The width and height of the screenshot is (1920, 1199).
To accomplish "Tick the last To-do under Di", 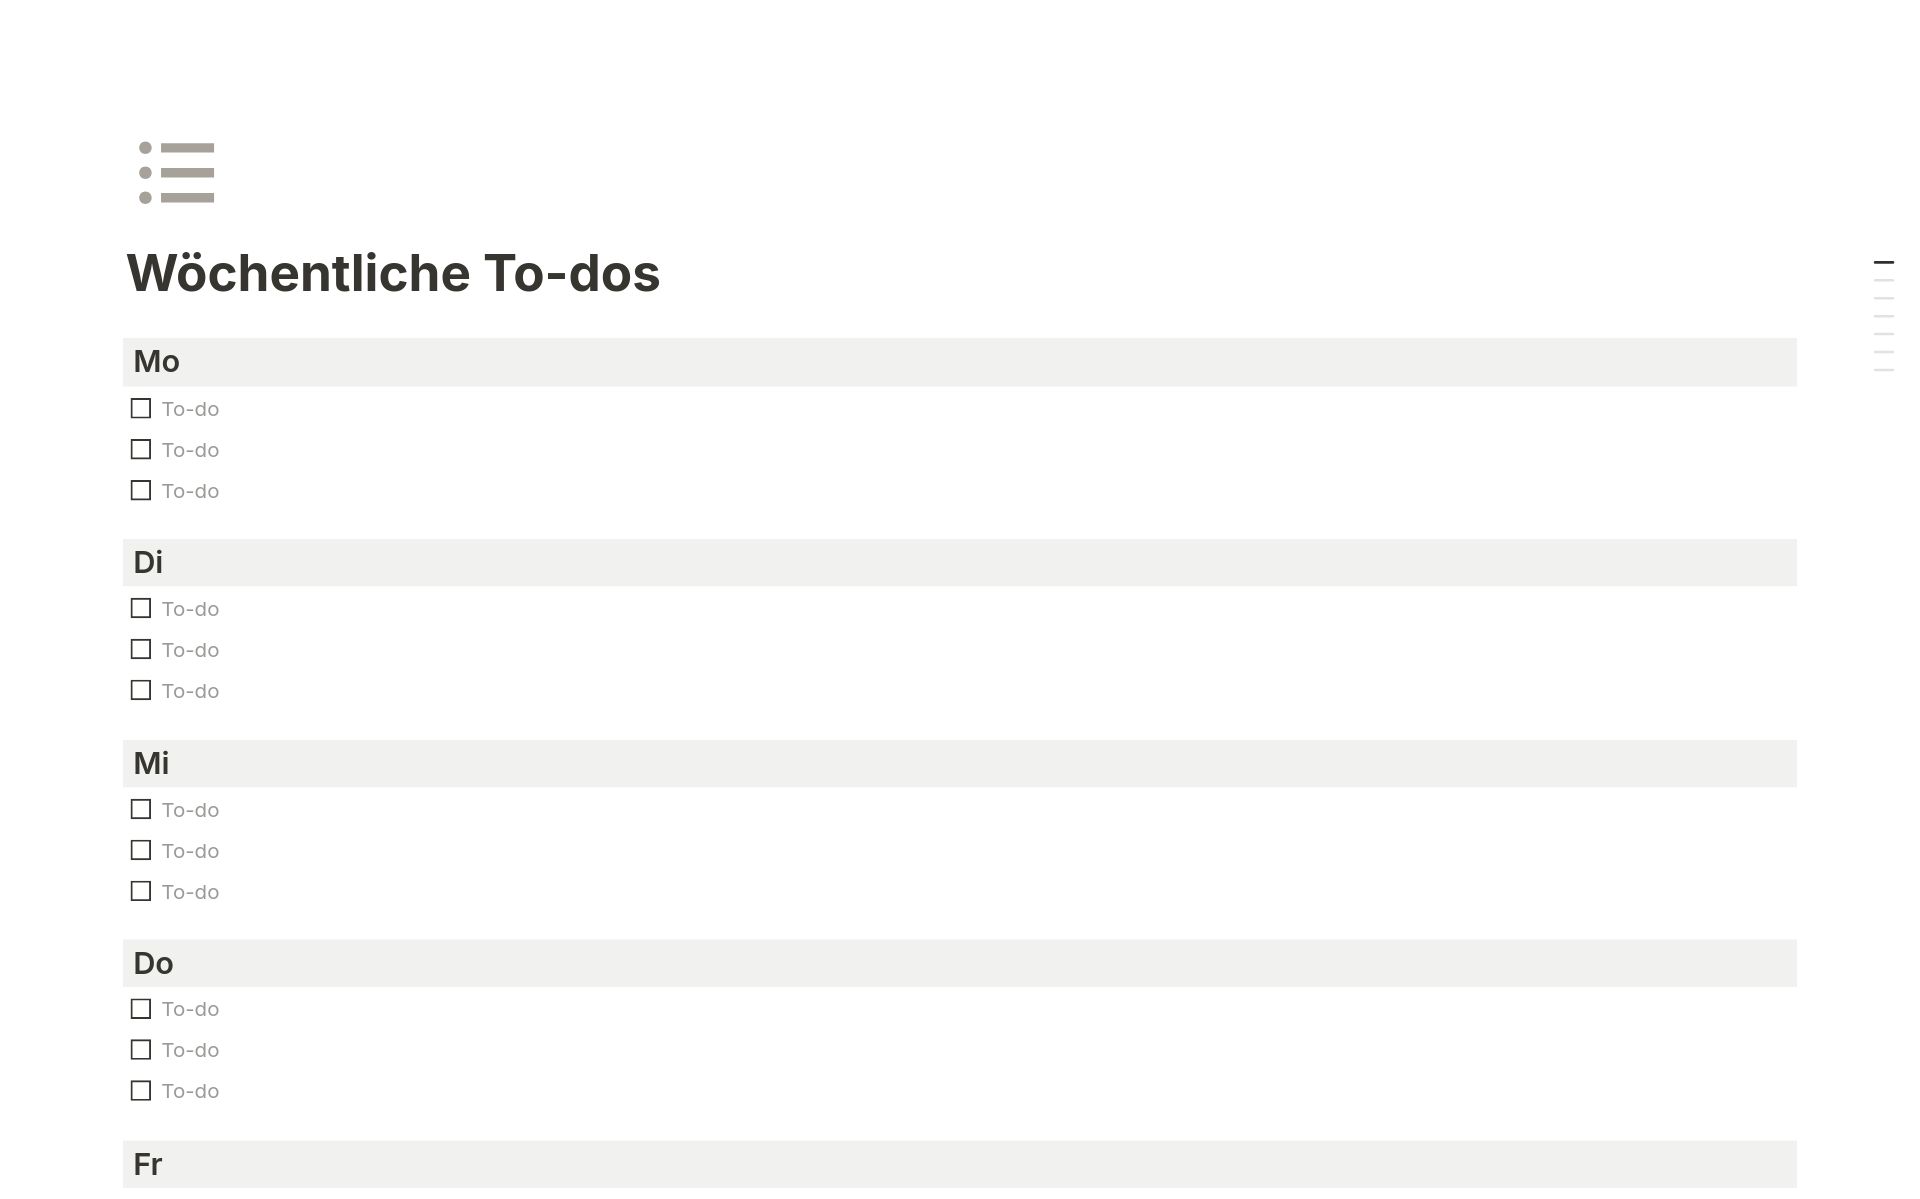I will click(140, 690).
